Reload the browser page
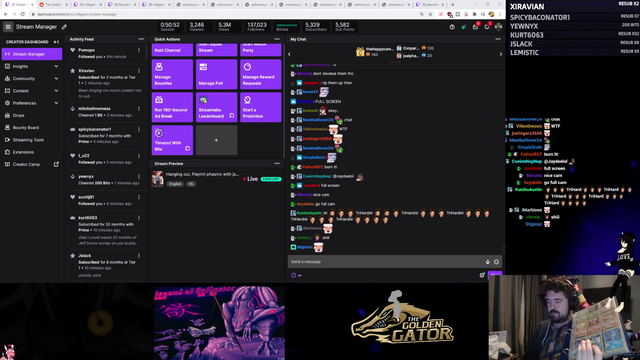 [x=22, y=14]
